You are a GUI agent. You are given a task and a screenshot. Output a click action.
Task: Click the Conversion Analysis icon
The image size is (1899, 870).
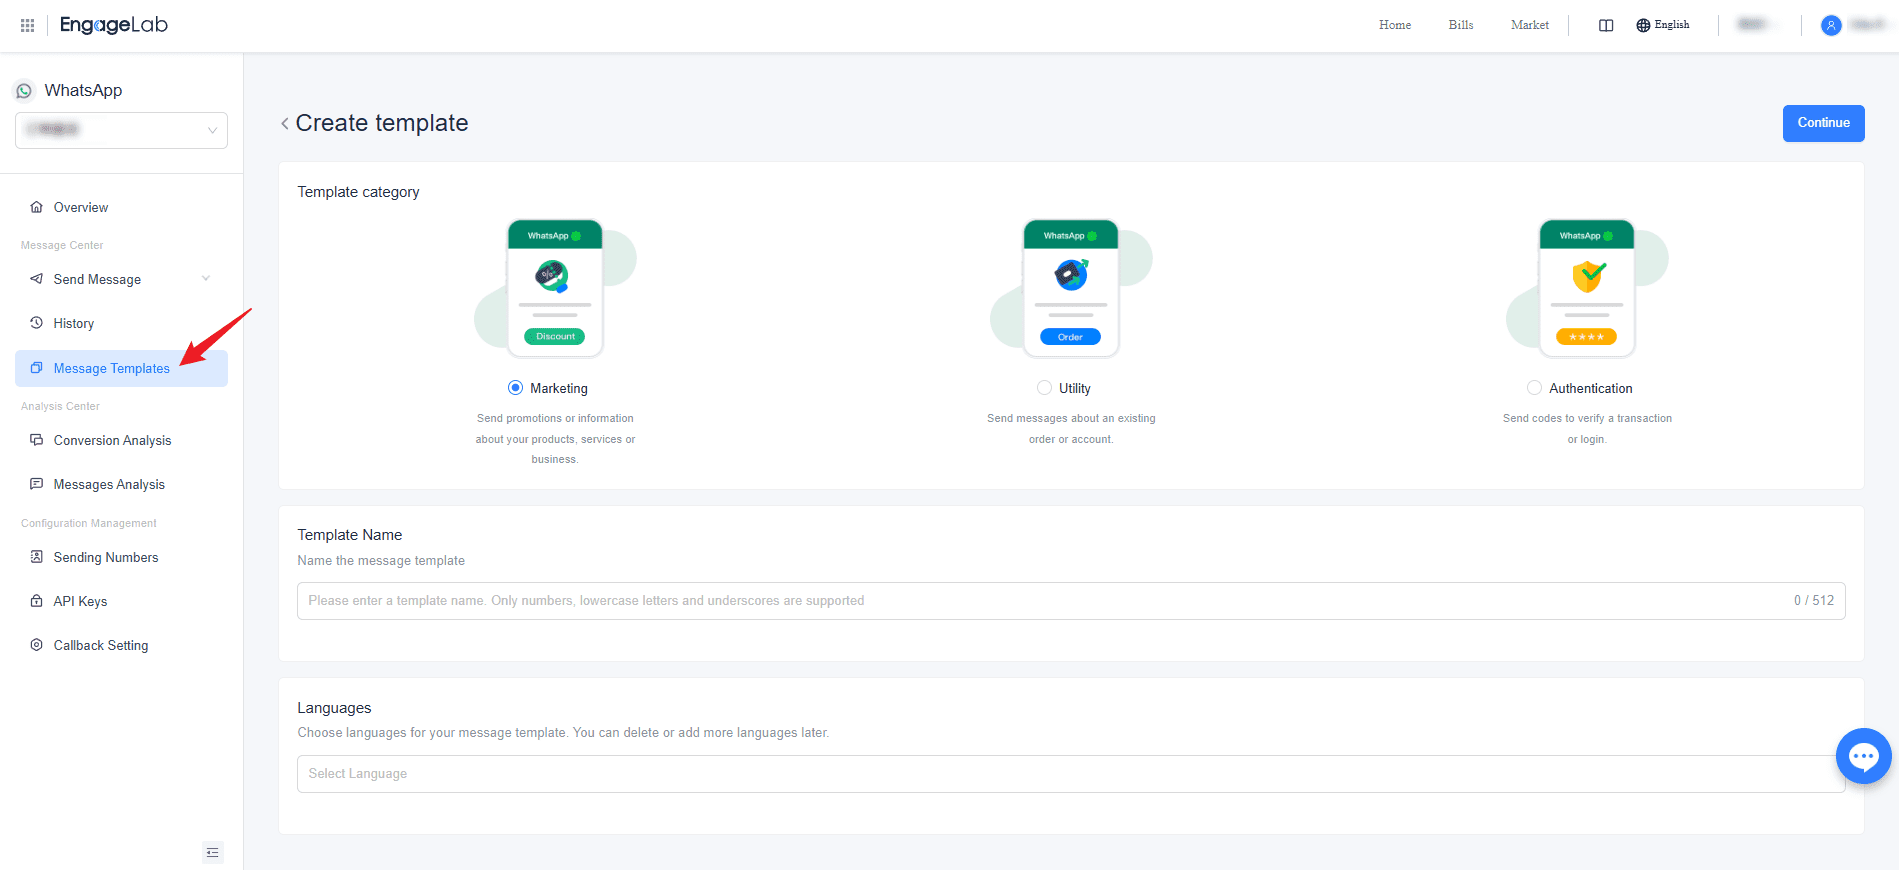[x=37, y=440]
